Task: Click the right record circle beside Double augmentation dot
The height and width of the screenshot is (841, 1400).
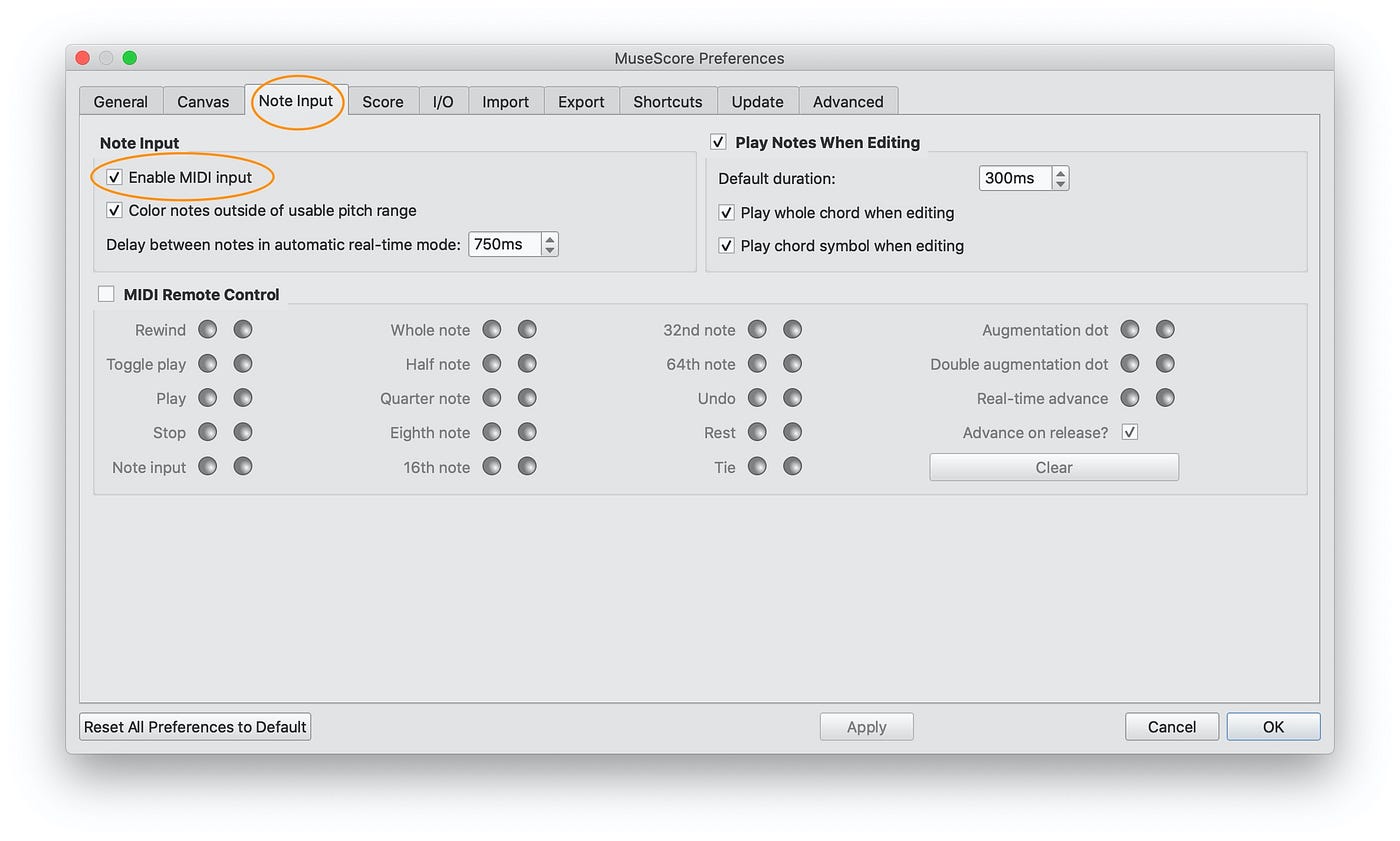Action: 1165,363
